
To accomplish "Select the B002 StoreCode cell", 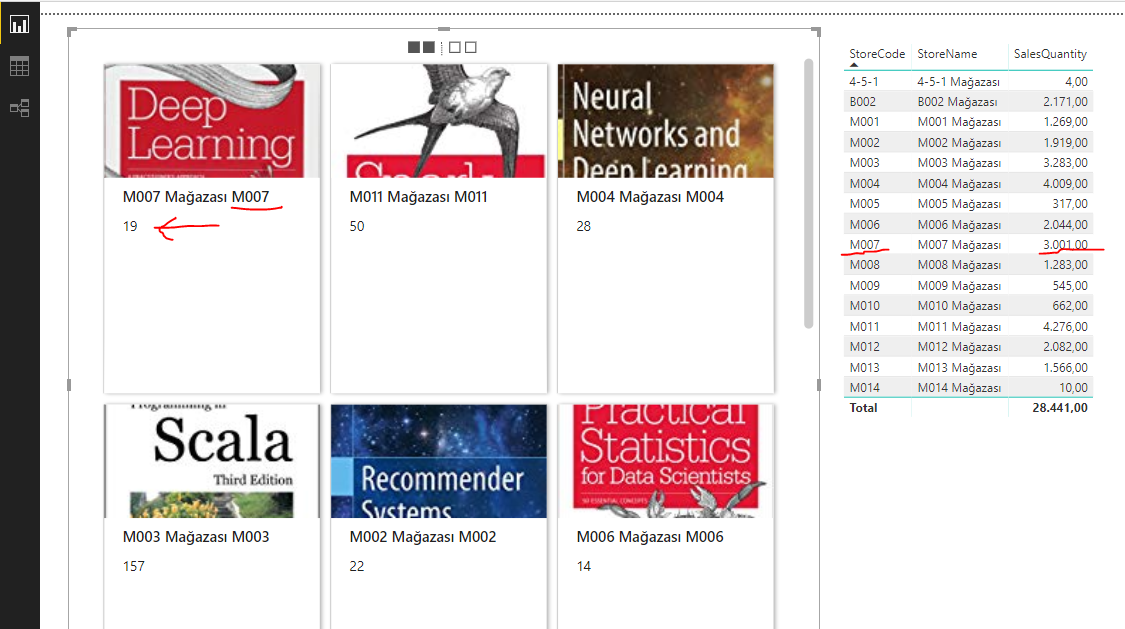I will click(862, 102).
